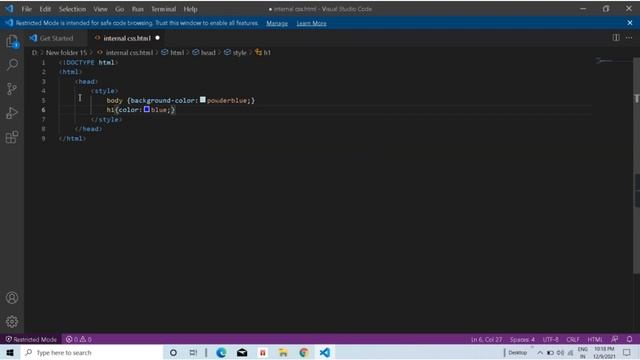The width and height of the screenshot is (640, 360).
Task: Click the Manage link in banner
Action: [x=277, y=23]
